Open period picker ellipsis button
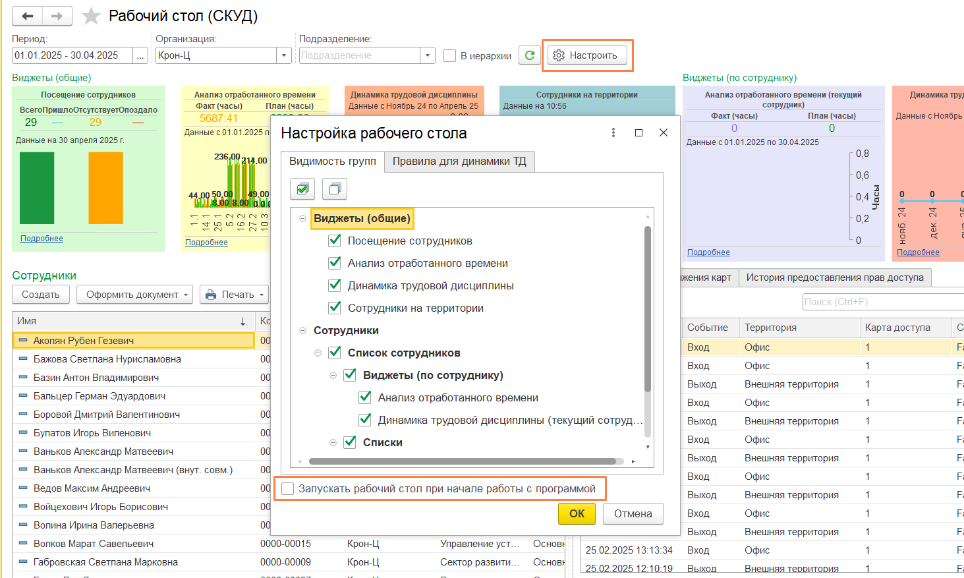 139,55
